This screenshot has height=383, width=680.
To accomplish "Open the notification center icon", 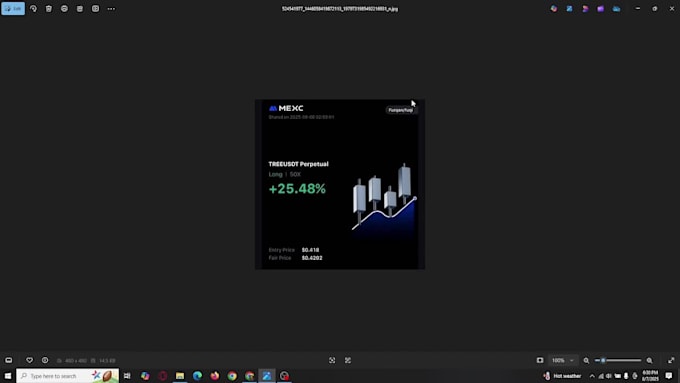I will click(669, 376).
